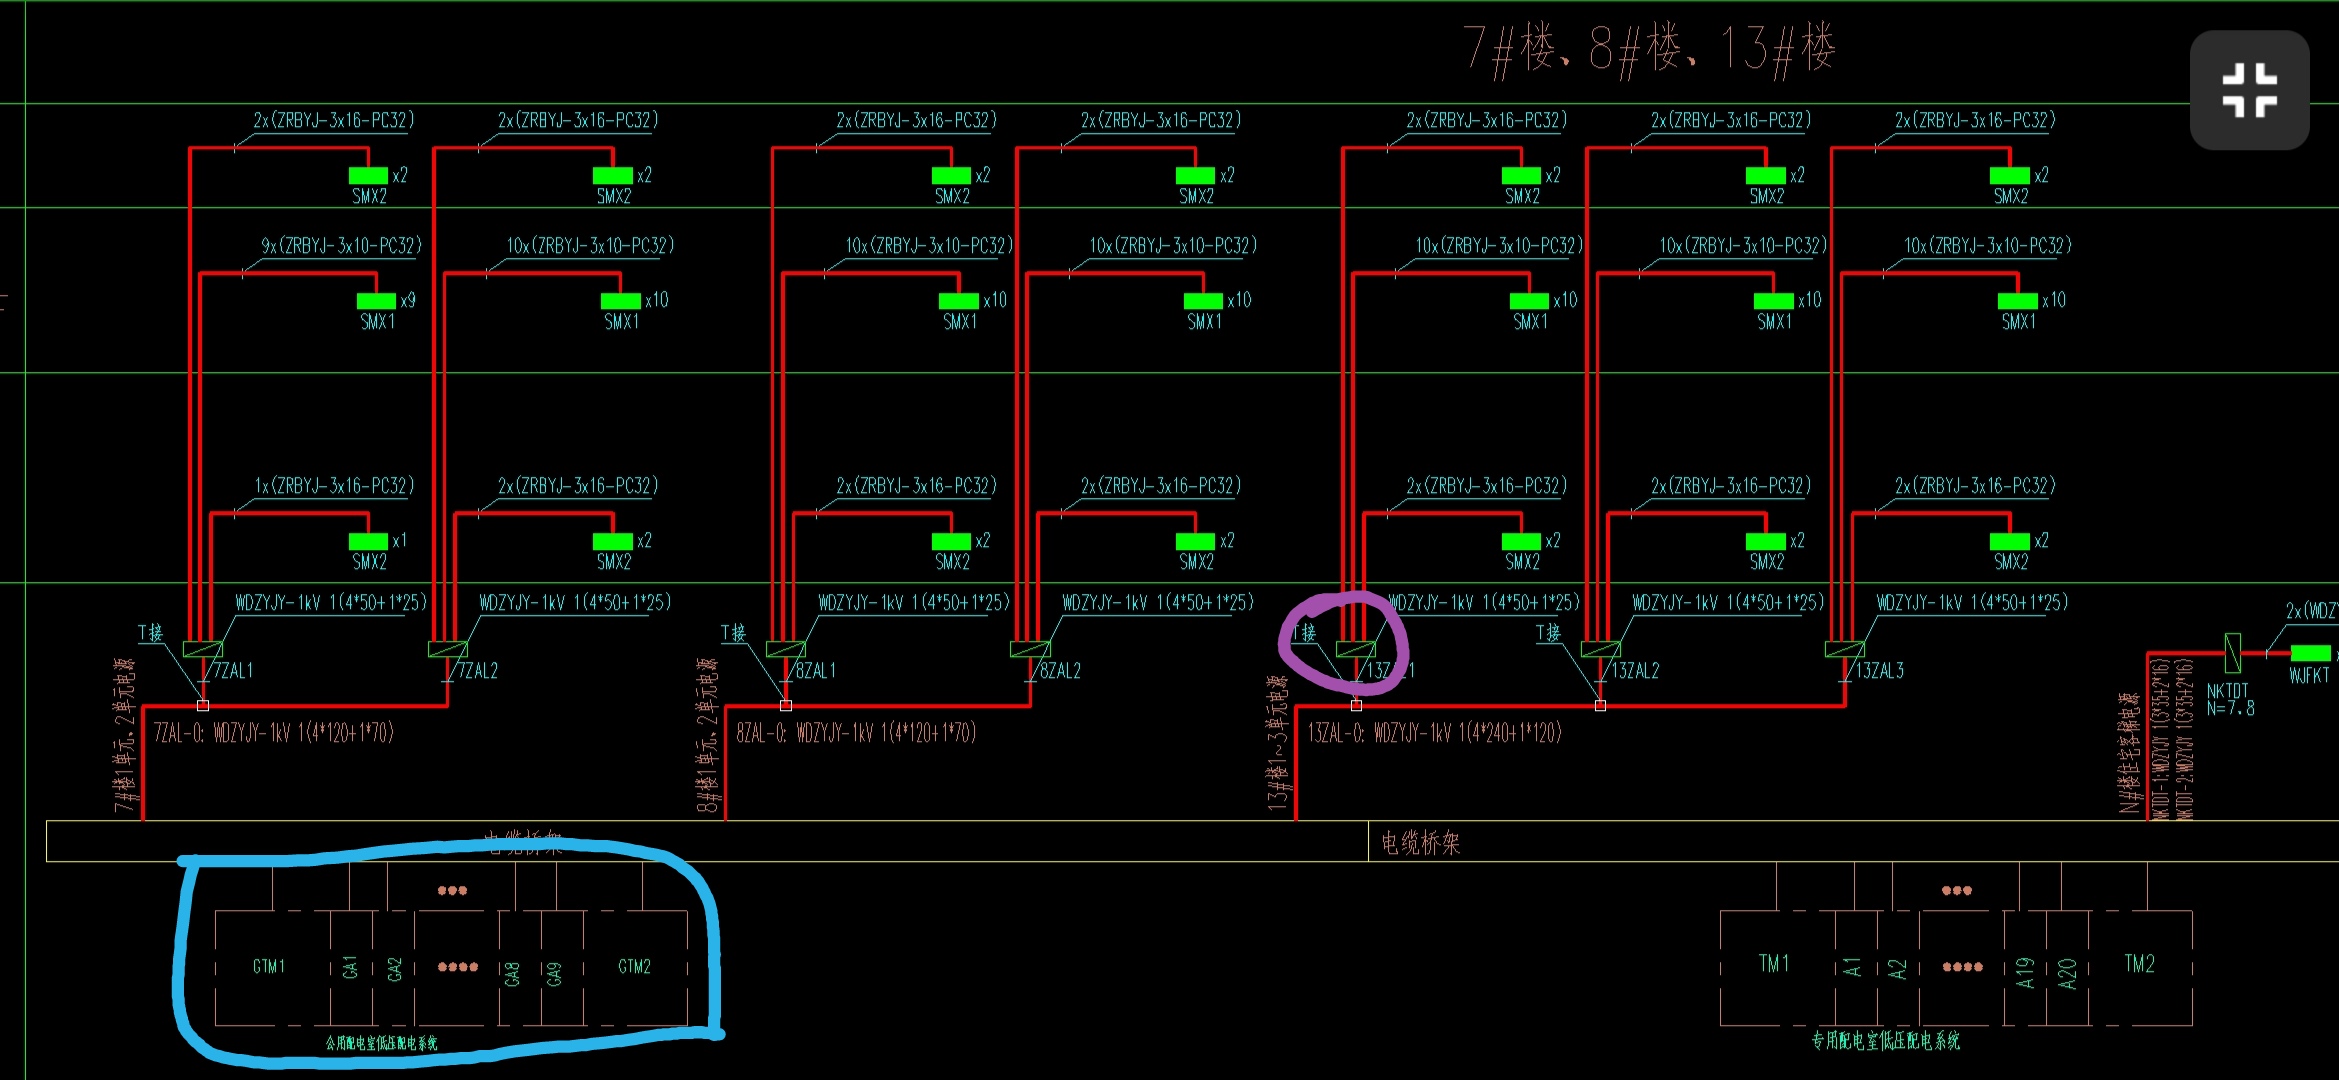Select the "7ZAL-0: WDZYJY-1kV 1(4*120+1*70)" text
2339x1080 pixels.
(274, 733)
